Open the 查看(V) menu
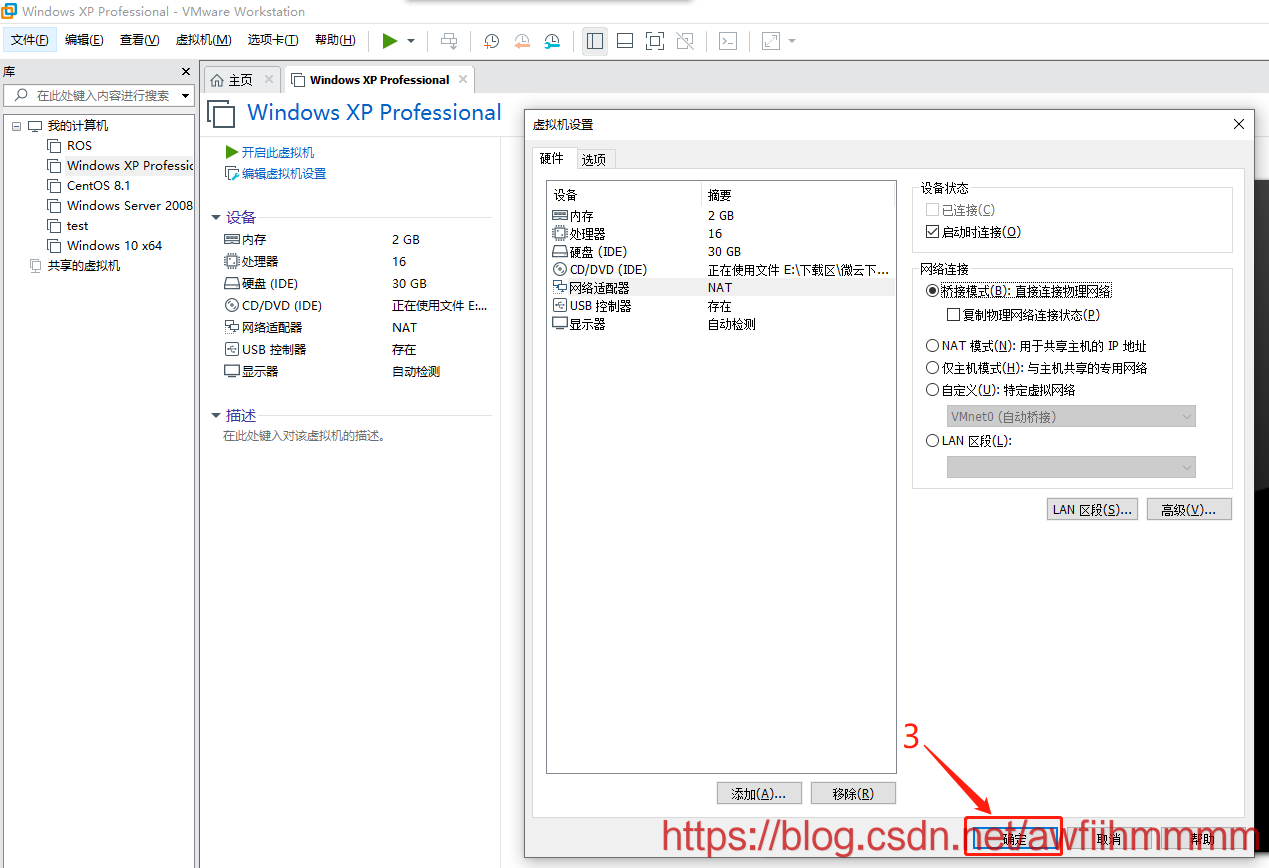The image size is (1269, 868). 139,40
